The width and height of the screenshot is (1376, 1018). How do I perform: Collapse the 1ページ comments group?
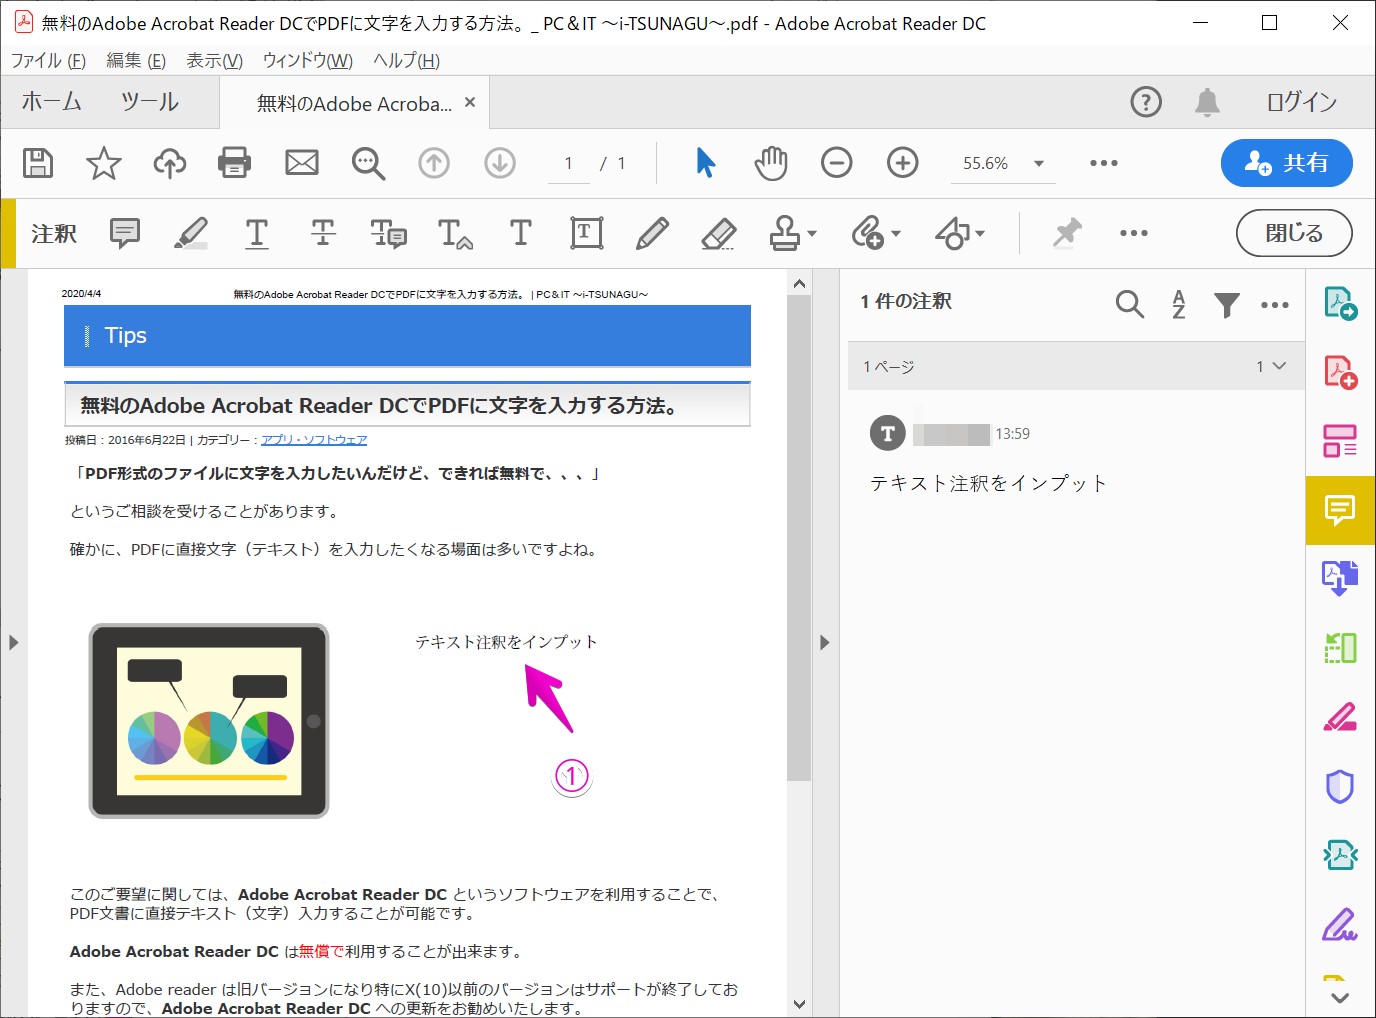(1279, 366)
